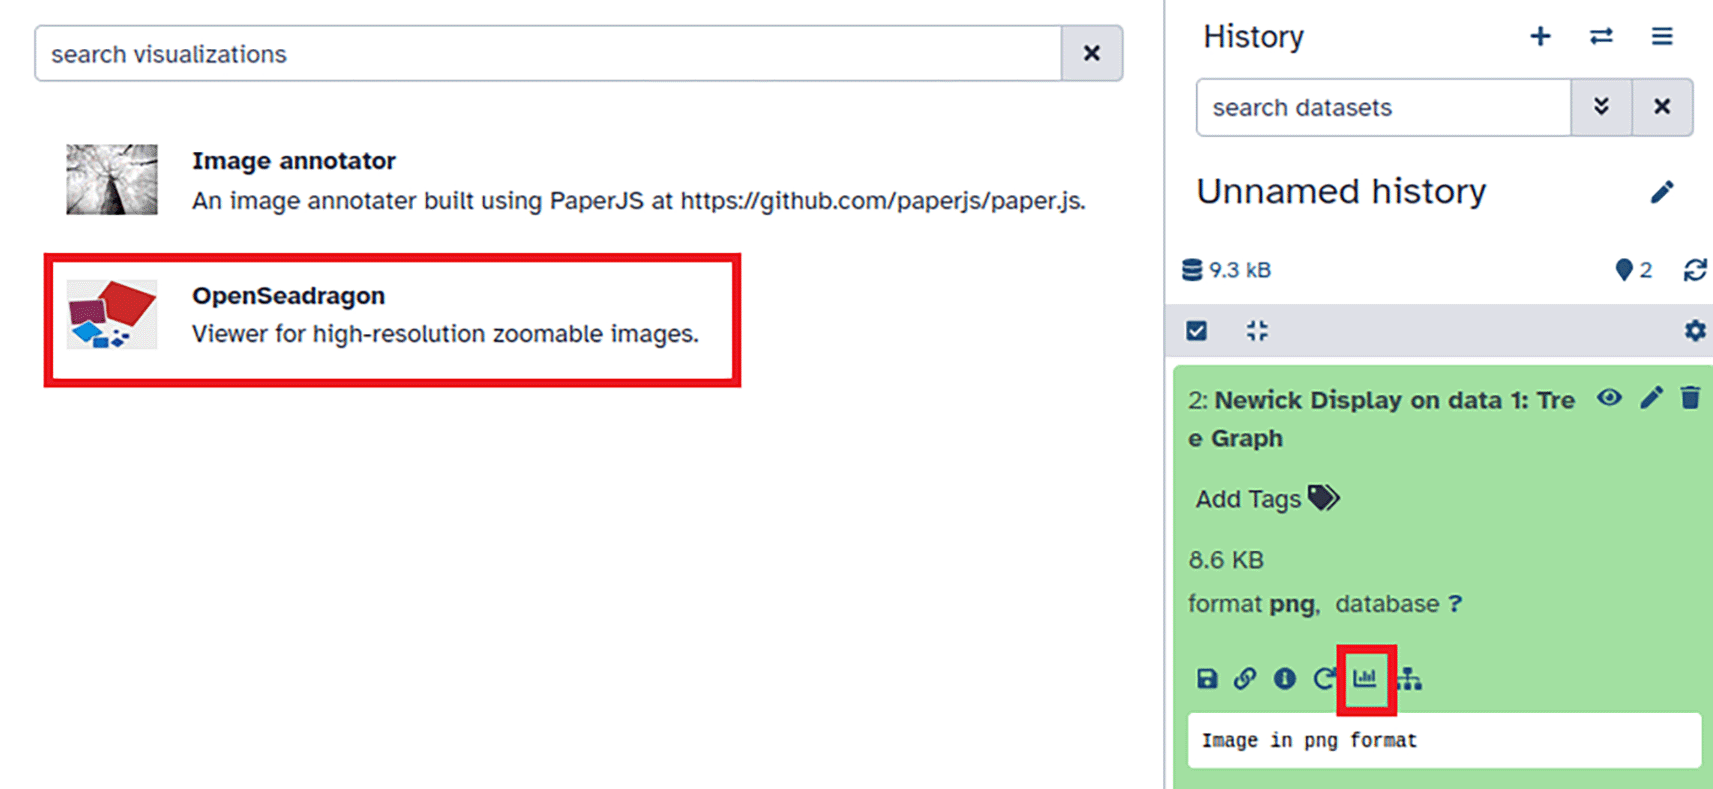Refresh the history panel
Screen dimensions: 1713x789
coord(1695,270)
